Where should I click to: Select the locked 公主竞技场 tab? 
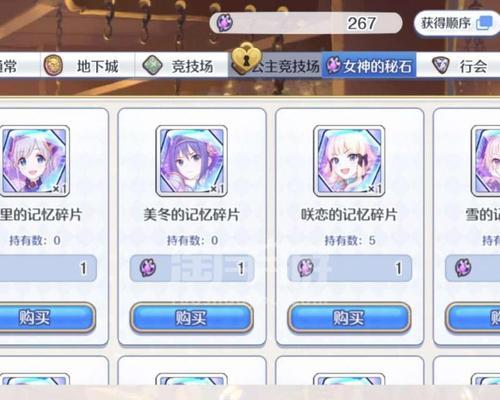(275, 65)
